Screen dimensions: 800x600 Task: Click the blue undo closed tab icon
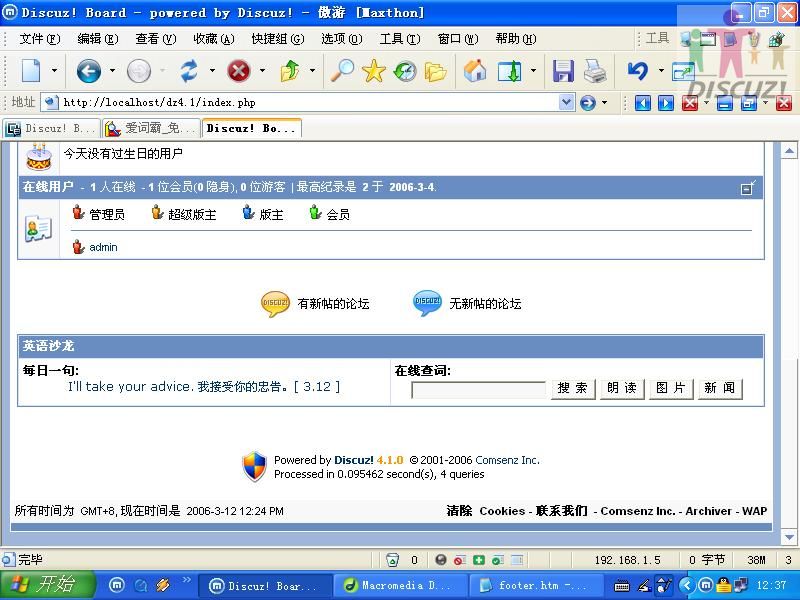[638, 70]
